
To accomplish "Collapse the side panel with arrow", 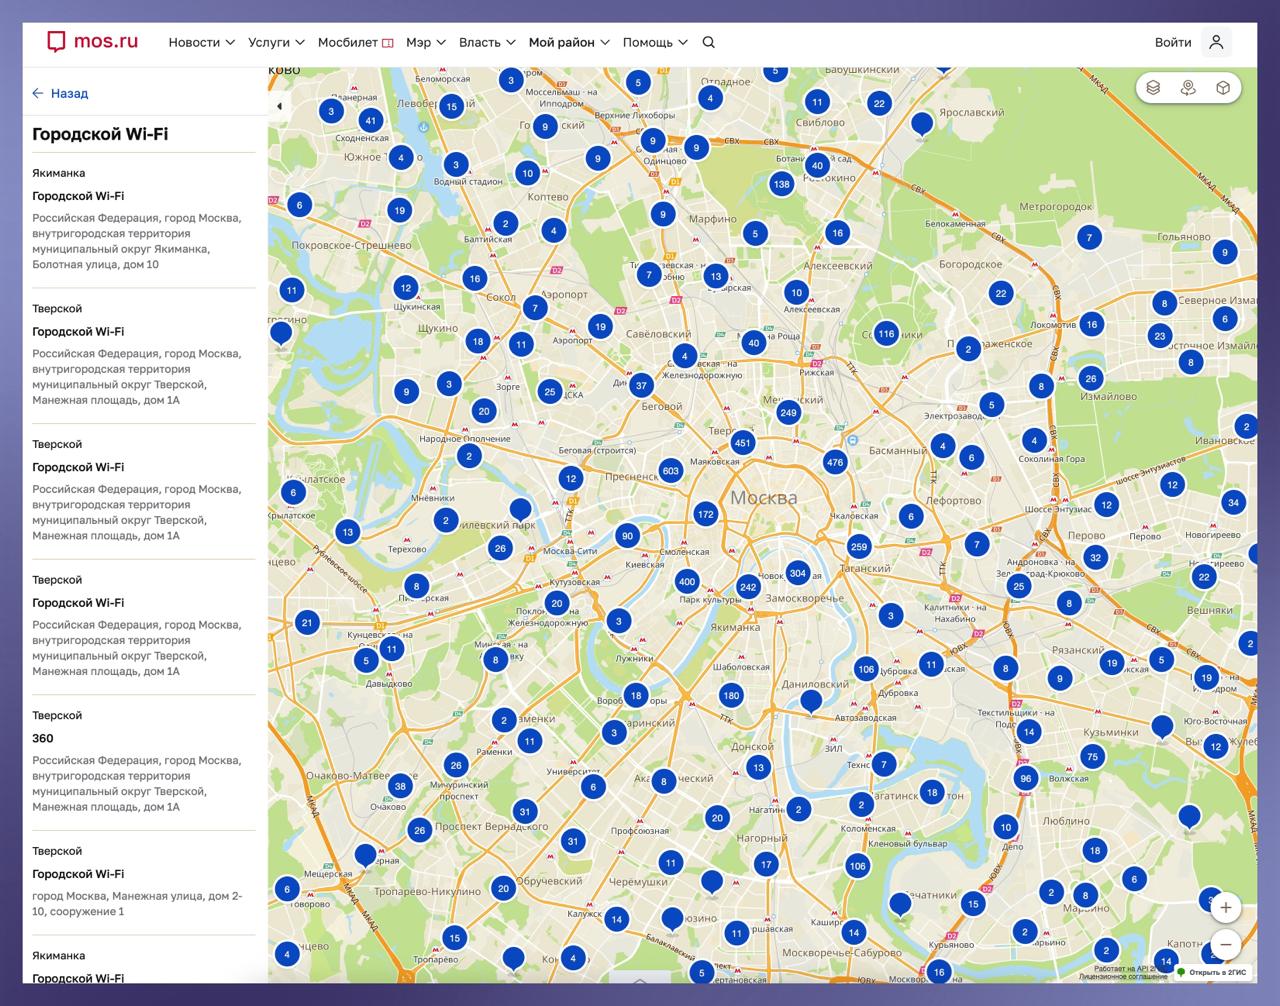I will coord(279,106).
